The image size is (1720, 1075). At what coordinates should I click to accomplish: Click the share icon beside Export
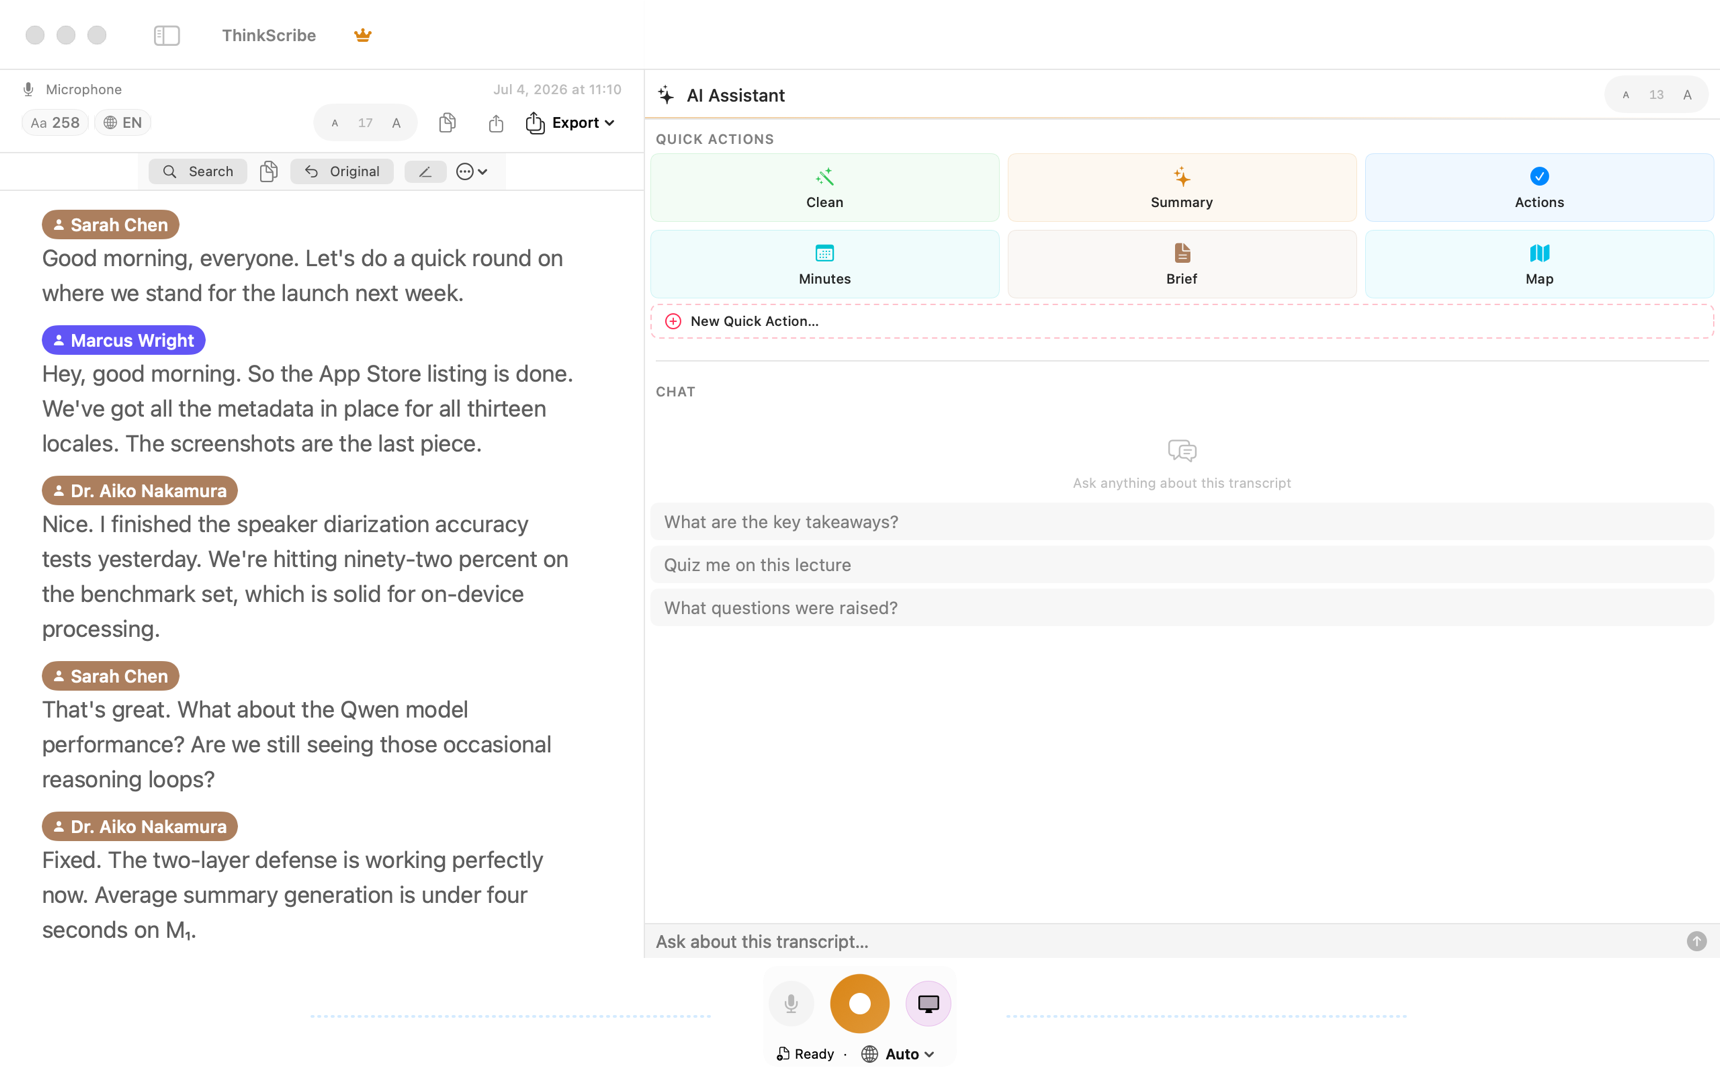pos(496,123)
